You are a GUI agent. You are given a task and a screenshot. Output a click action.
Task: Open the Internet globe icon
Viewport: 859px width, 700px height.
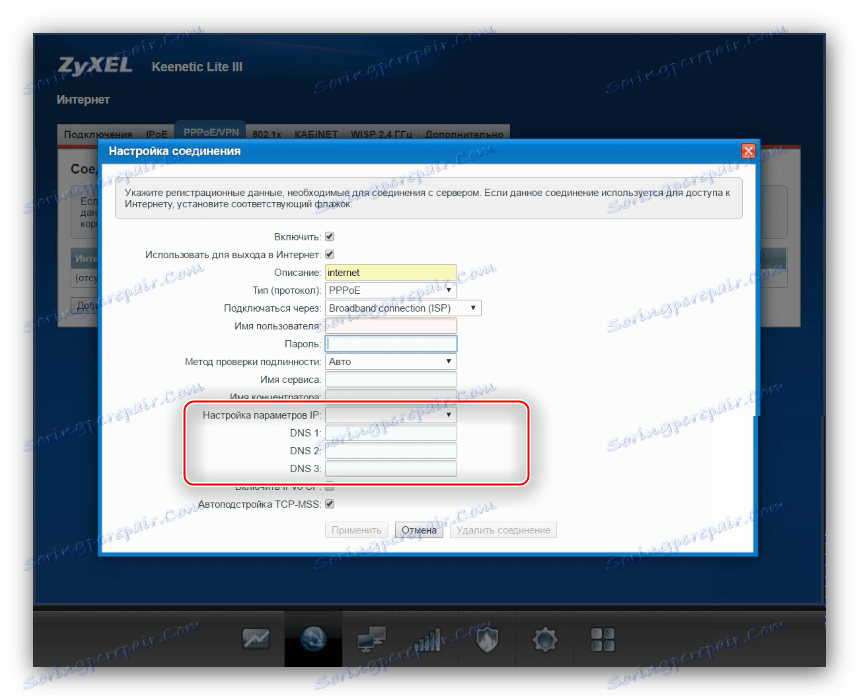[313, 639]
